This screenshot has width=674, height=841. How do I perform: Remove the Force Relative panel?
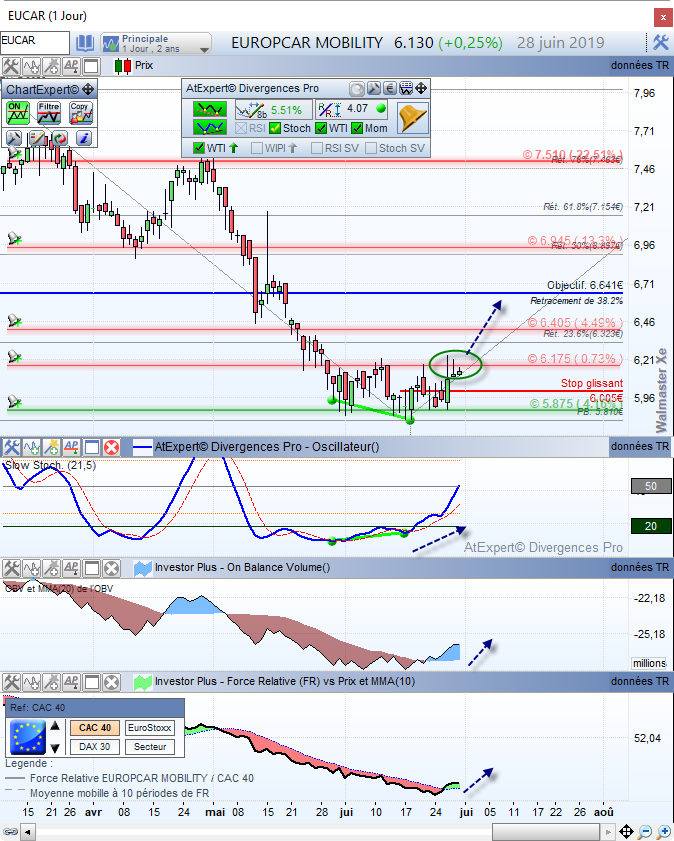pyautogui.click(x=112, y=682)
